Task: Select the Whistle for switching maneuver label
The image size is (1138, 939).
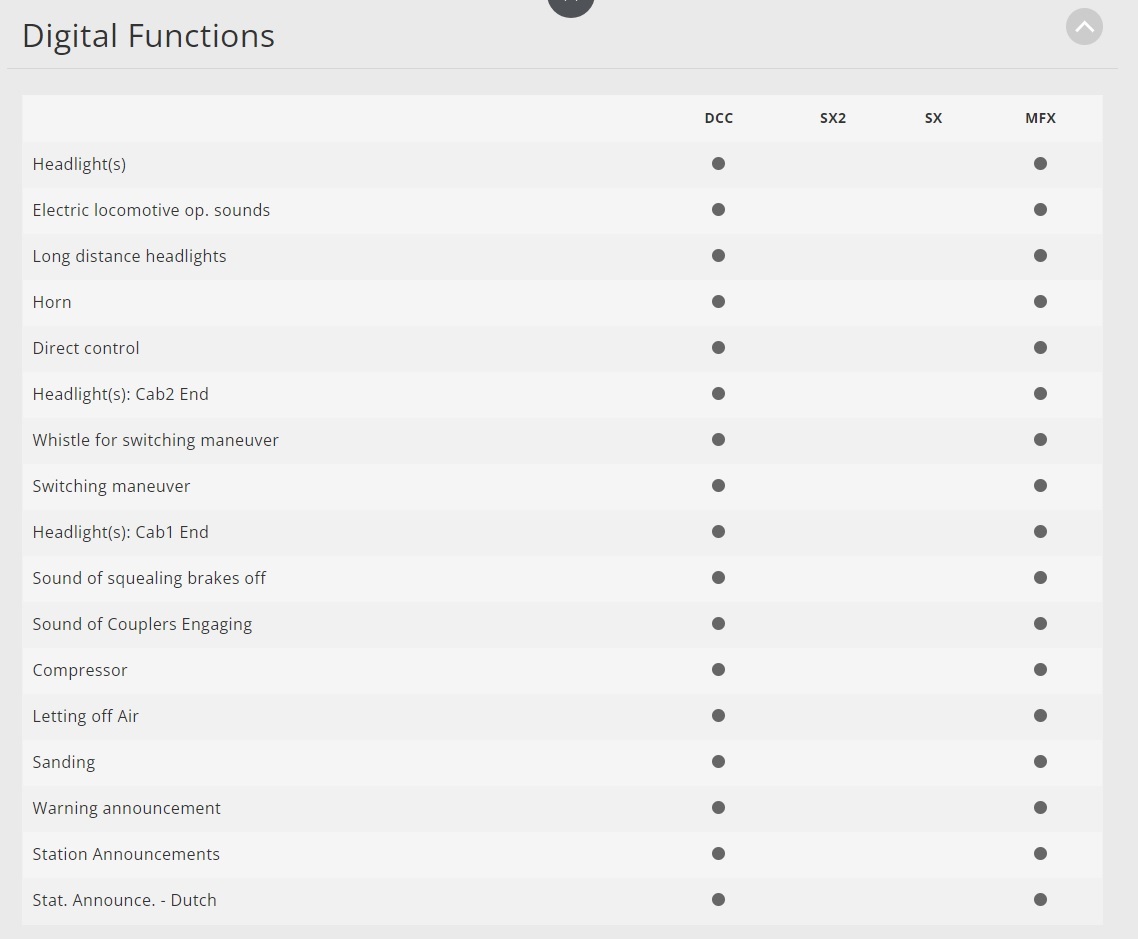Action: coord(155,440)
